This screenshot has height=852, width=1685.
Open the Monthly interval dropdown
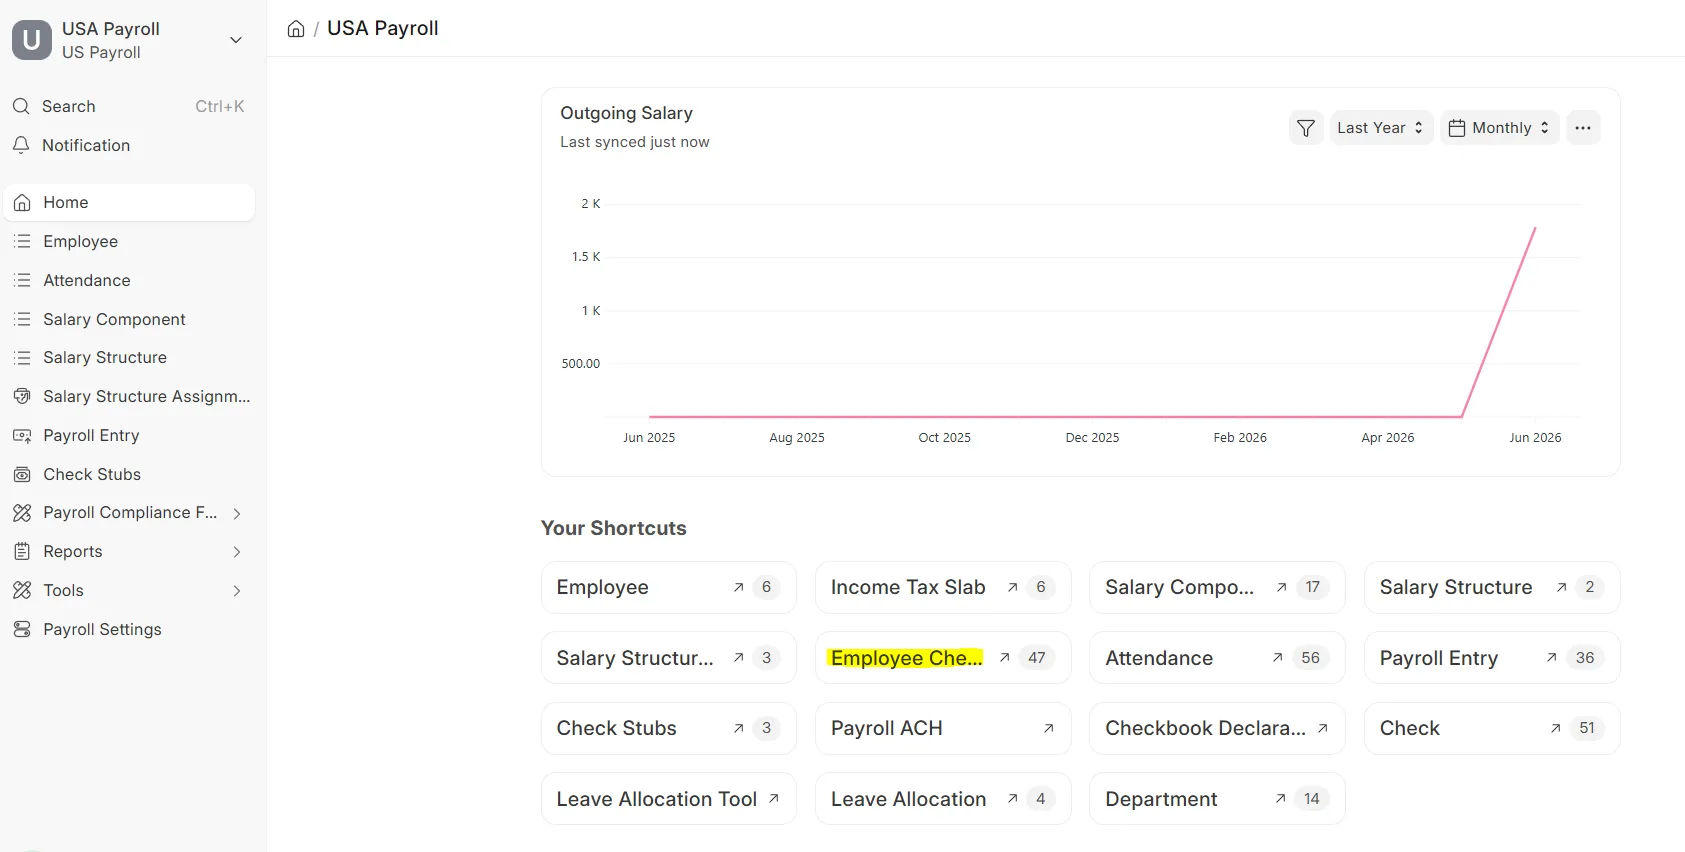1499,128
